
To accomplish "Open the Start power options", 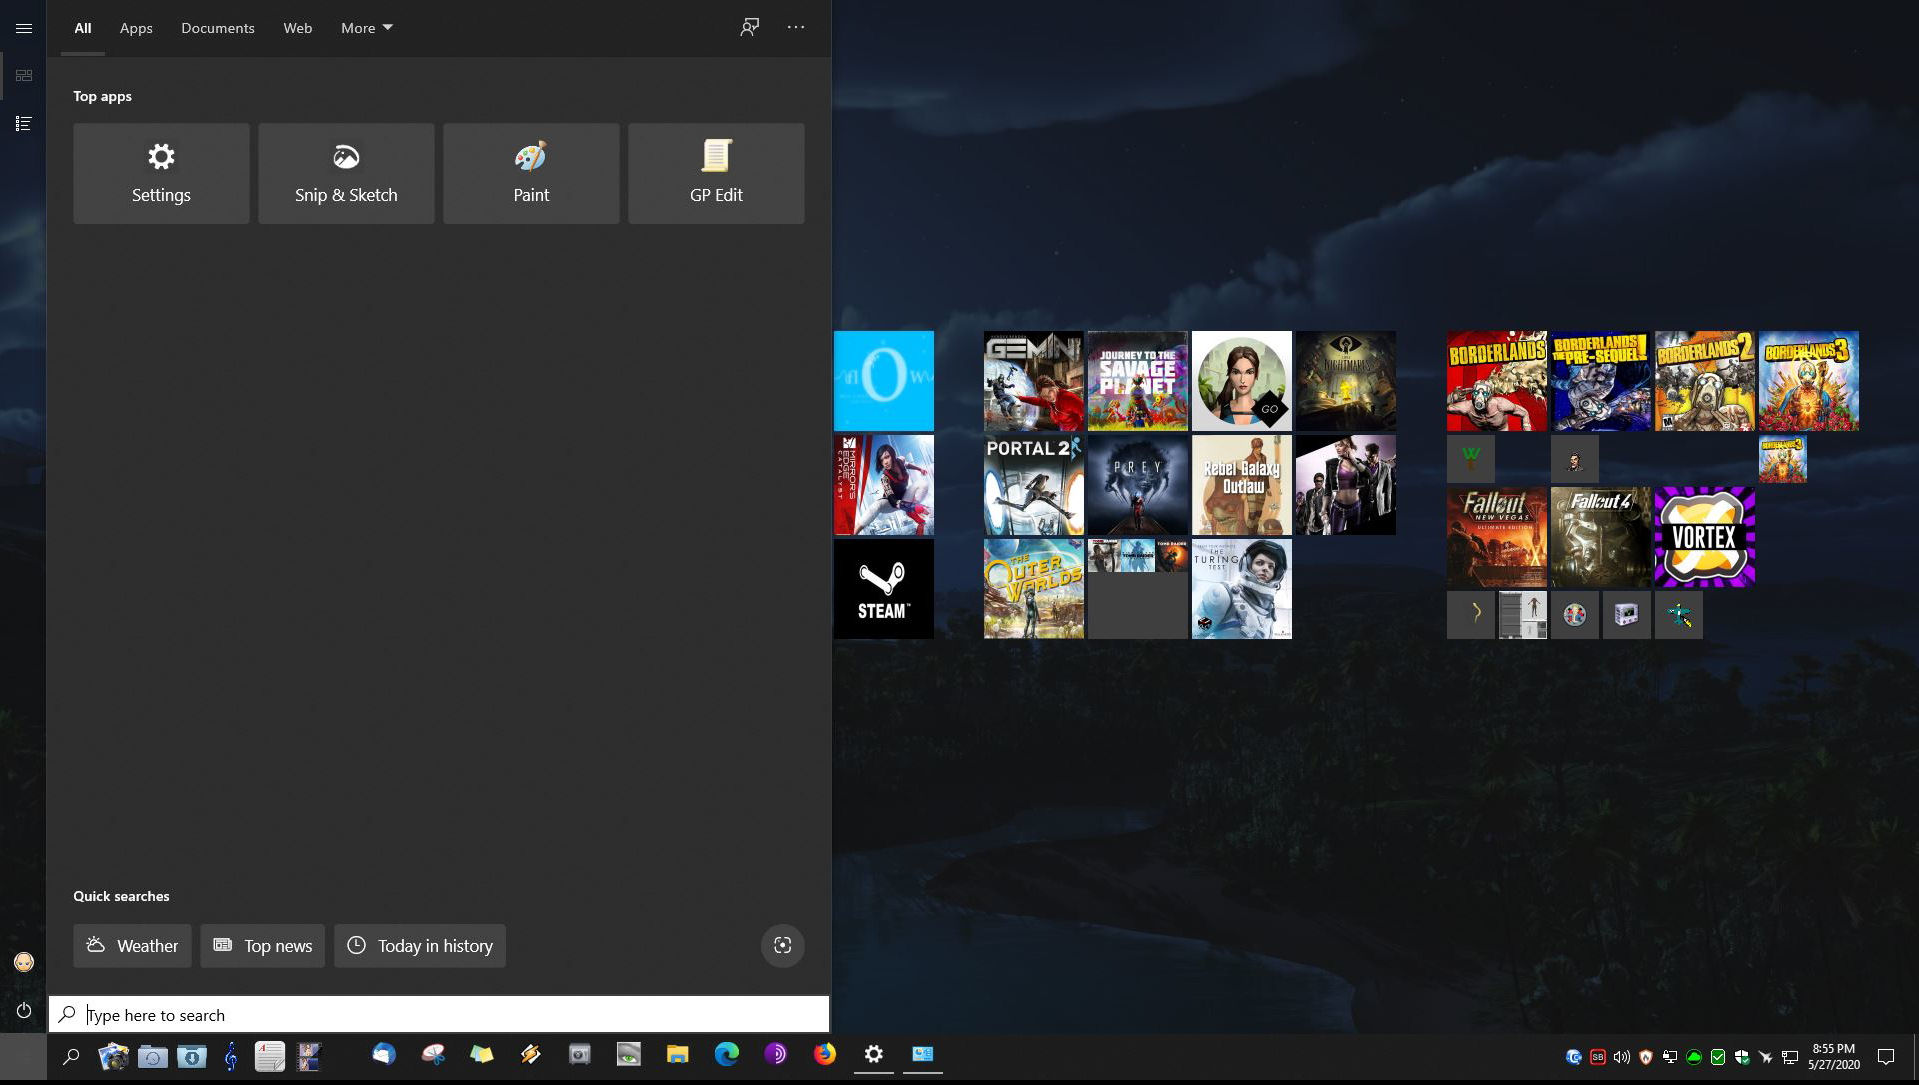I will (24, 1010).
